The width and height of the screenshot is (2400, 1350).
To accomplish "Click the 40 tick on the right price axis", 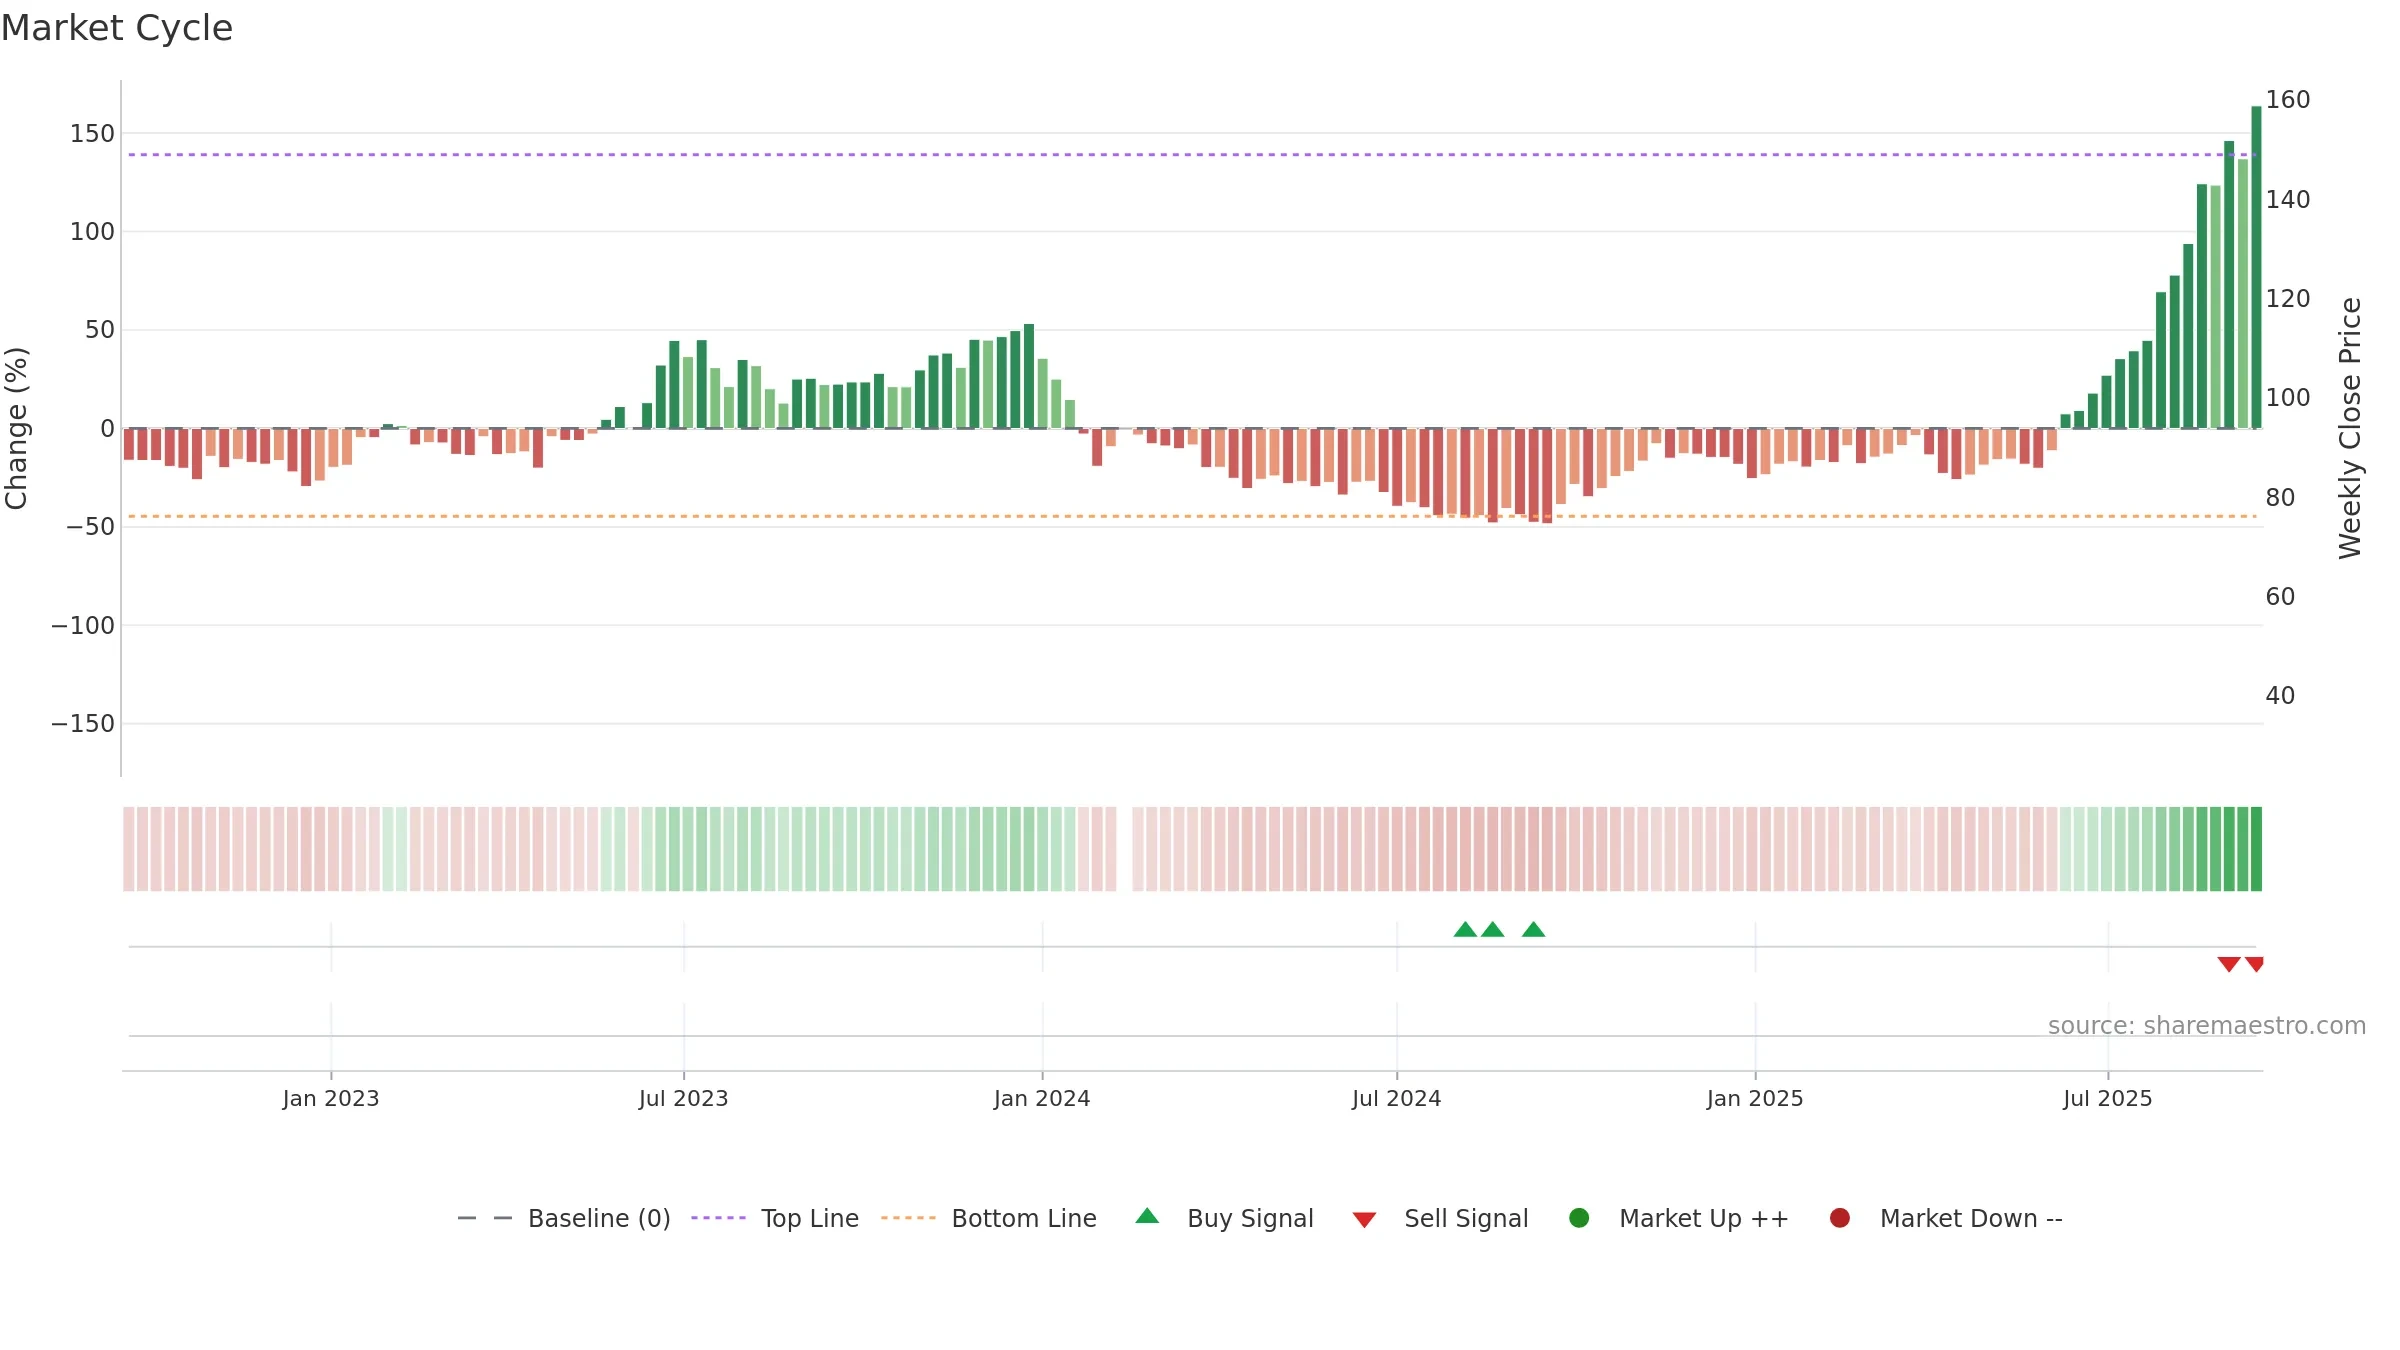I will point(2280,696).
